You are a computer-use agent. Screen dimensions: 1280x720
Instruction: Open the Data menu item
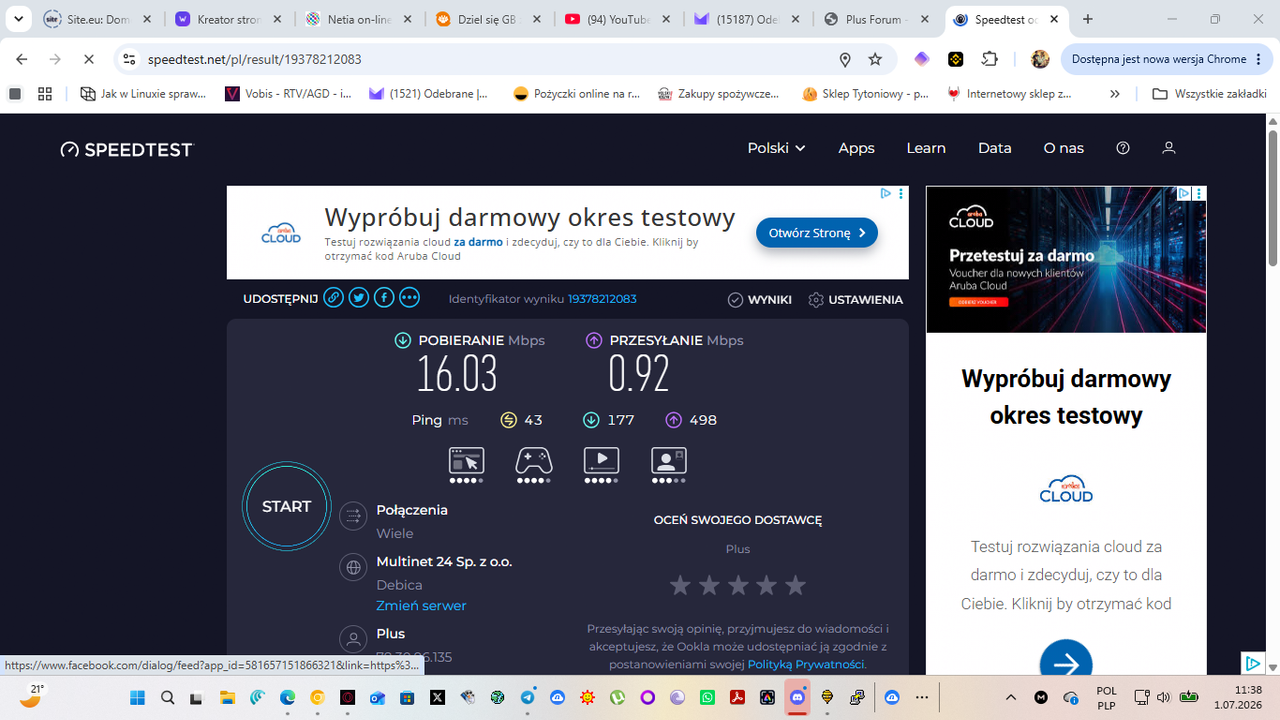coord(994,148)
